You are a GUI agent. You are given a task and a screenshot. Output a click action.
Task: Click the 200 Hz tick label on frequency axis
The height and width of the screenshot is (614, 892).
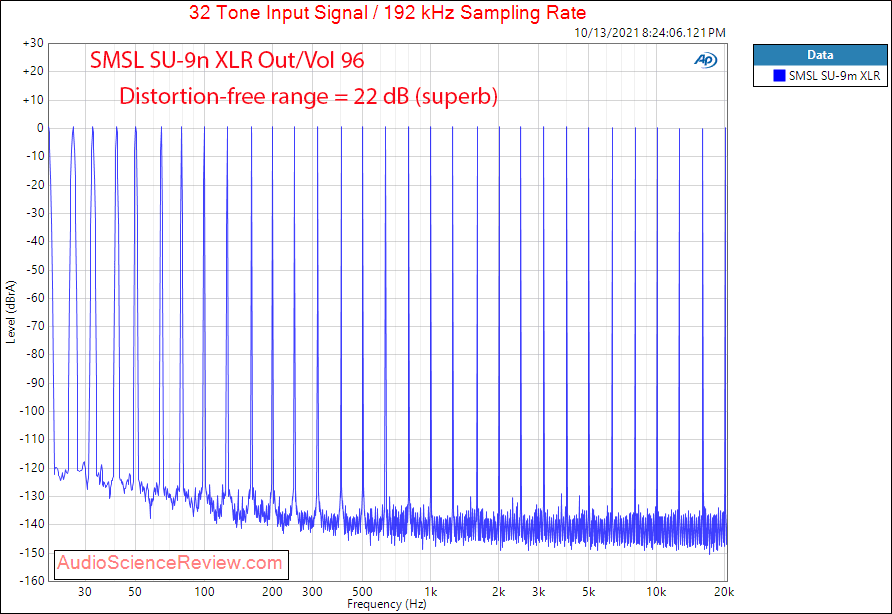(x=272, y=592)
